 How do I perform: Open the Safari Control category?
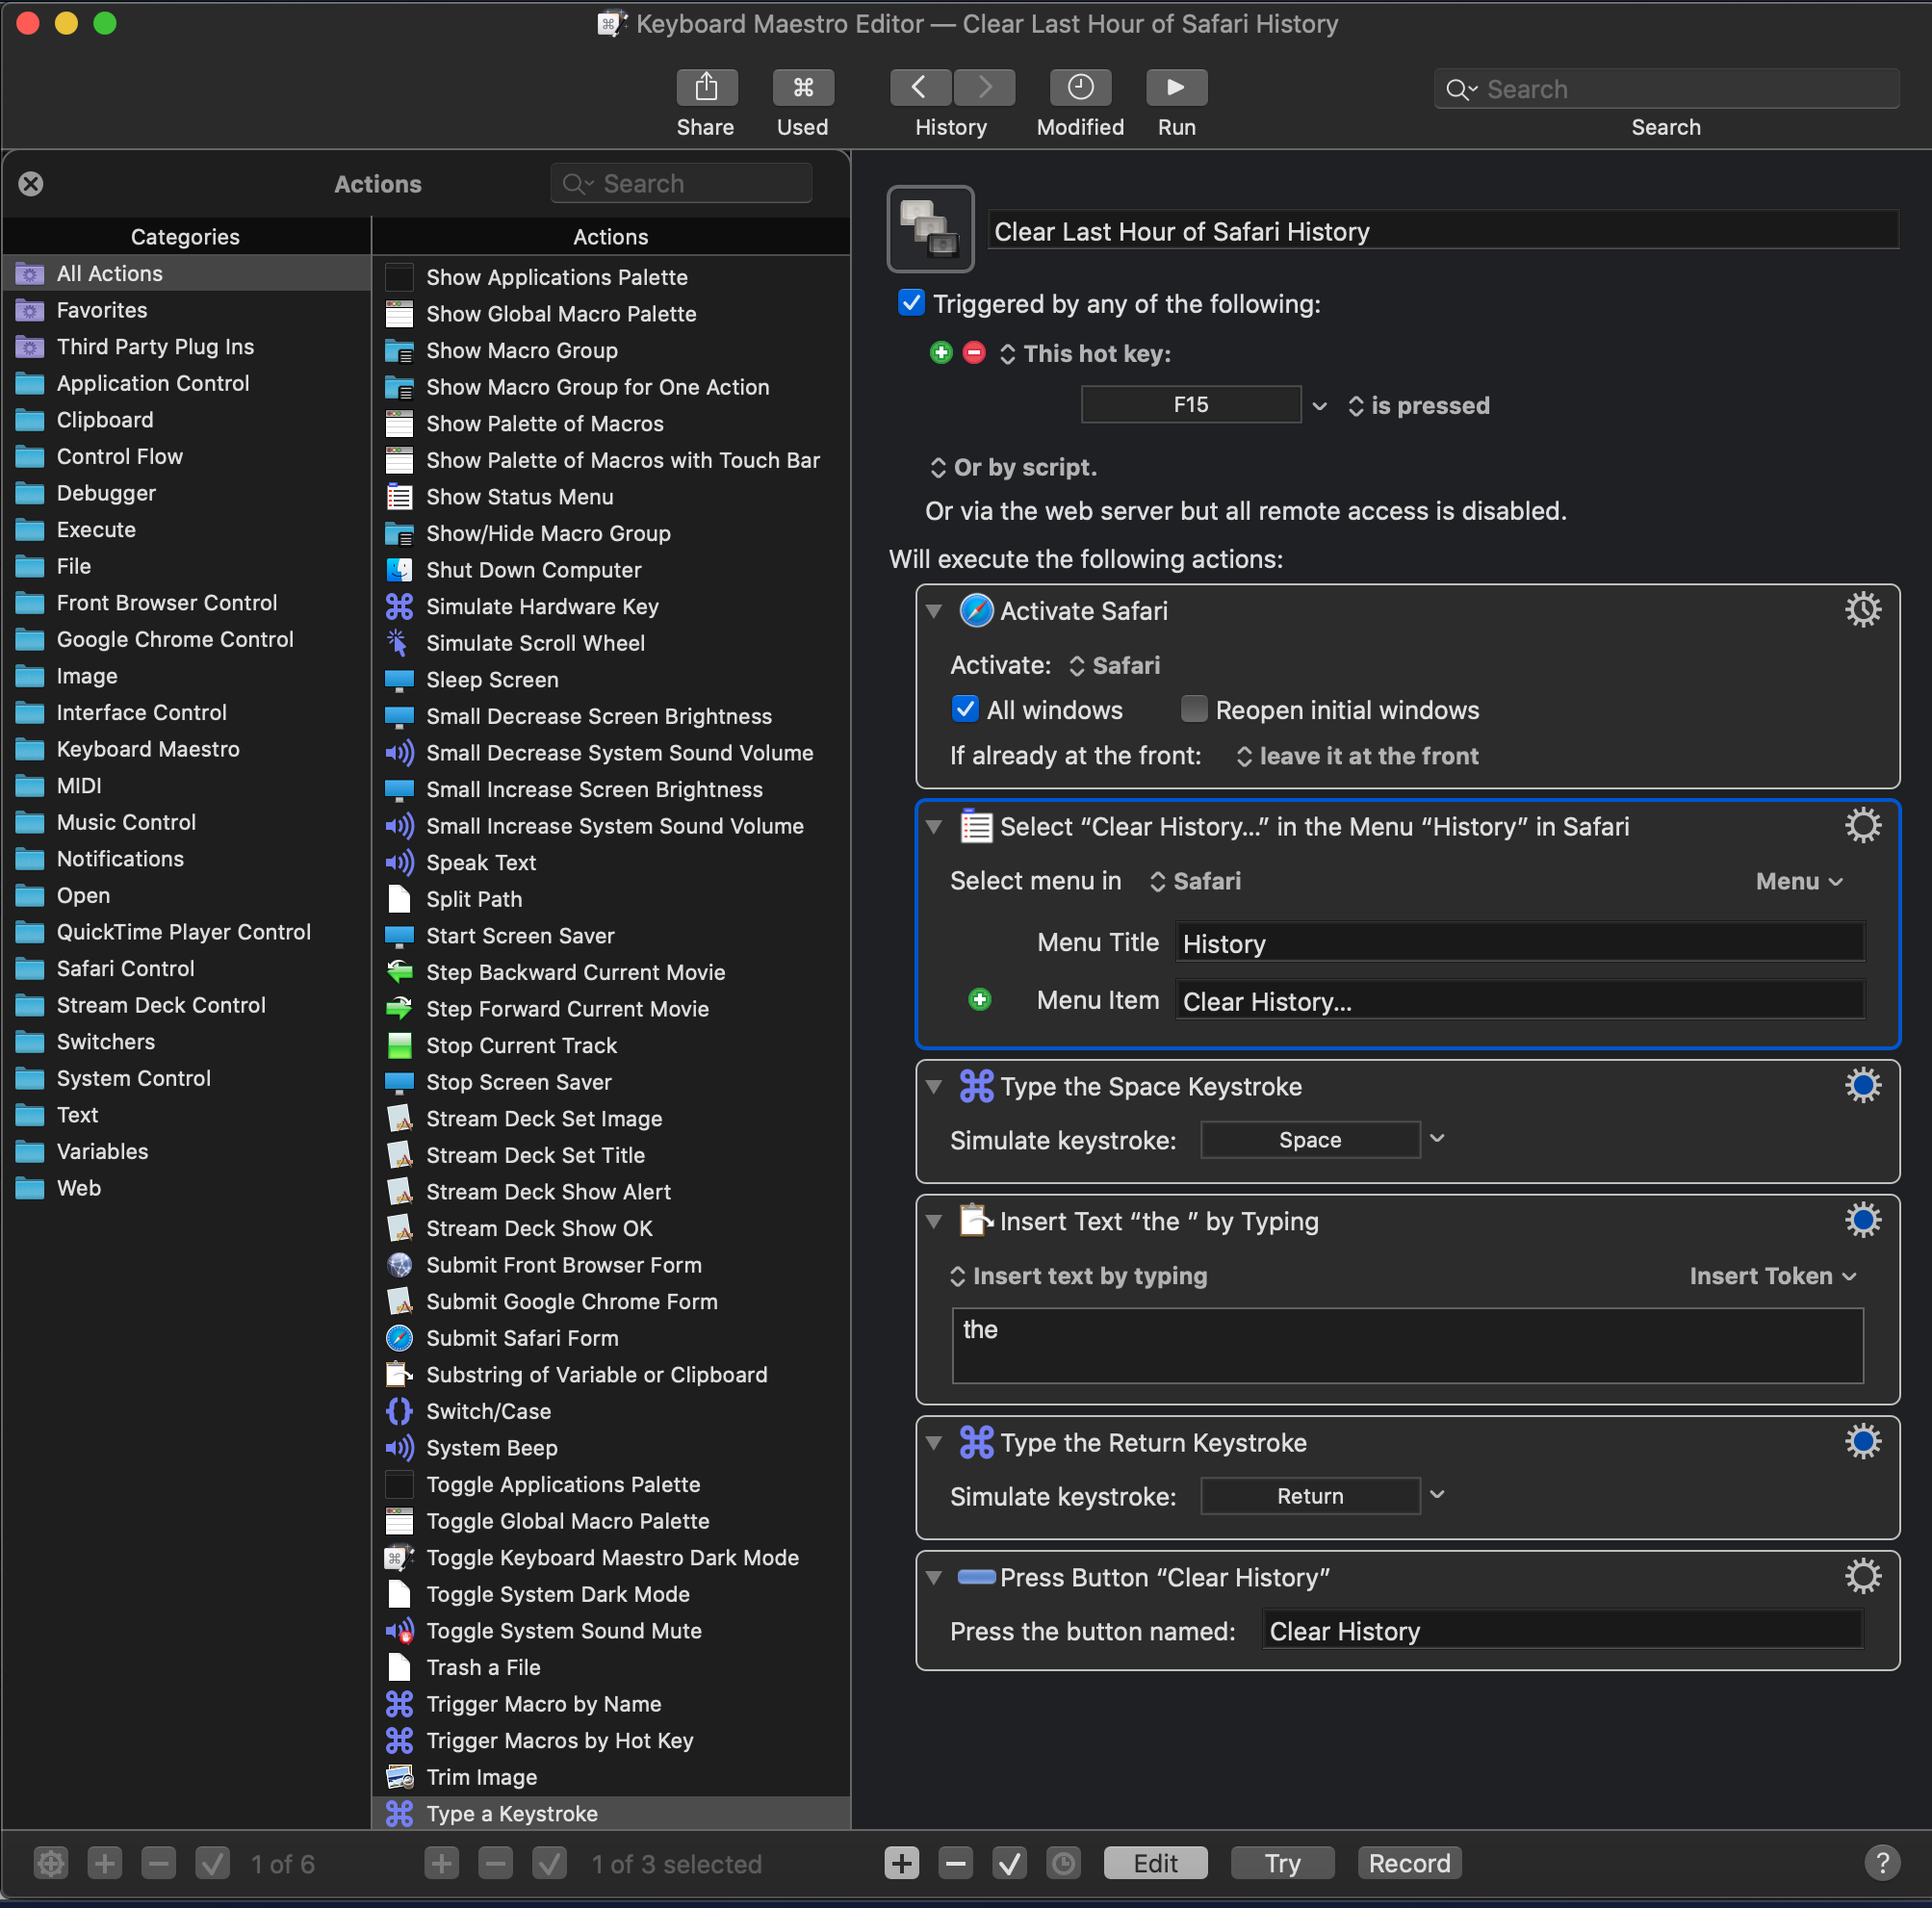coord(186,968)
